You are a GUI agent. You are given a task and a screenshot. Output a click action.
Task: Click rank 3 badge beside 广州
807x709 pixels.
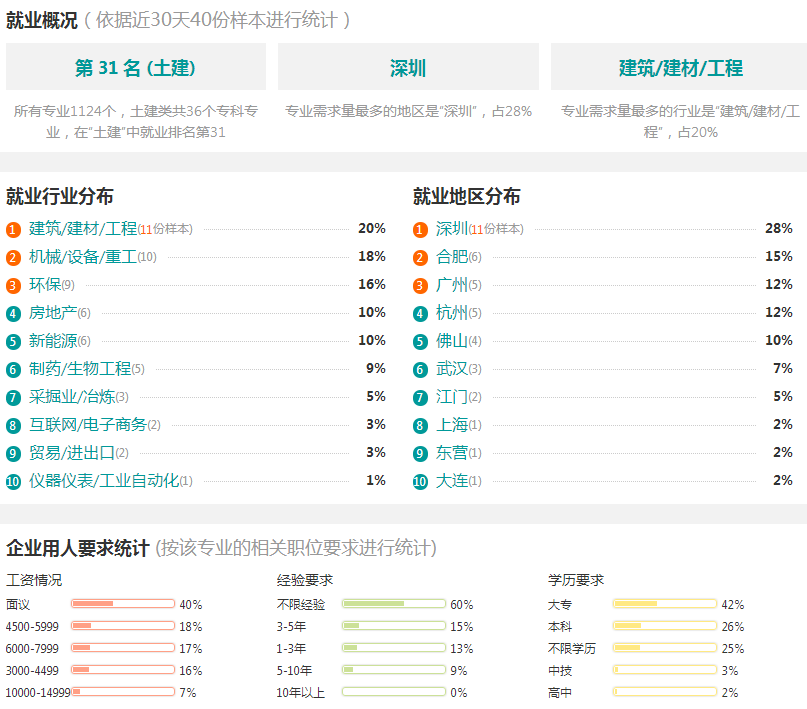420,286
